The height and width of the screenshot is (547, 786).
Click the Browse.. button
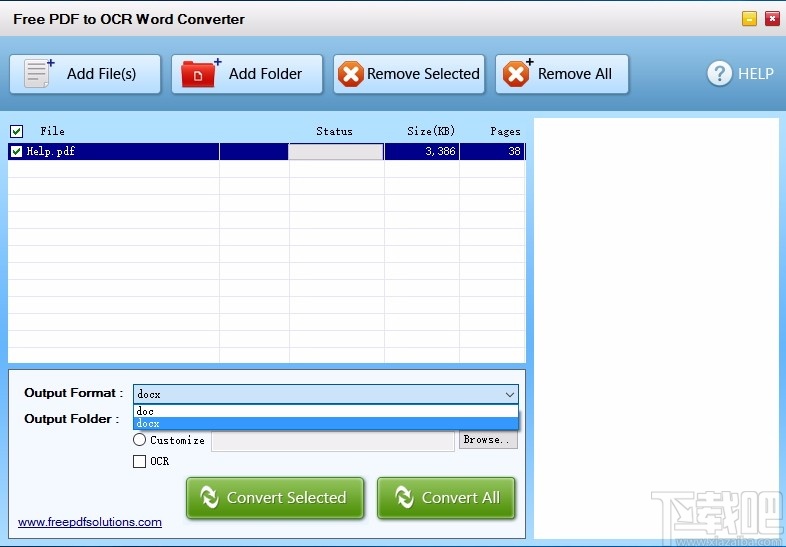click(x=488, y=440)
